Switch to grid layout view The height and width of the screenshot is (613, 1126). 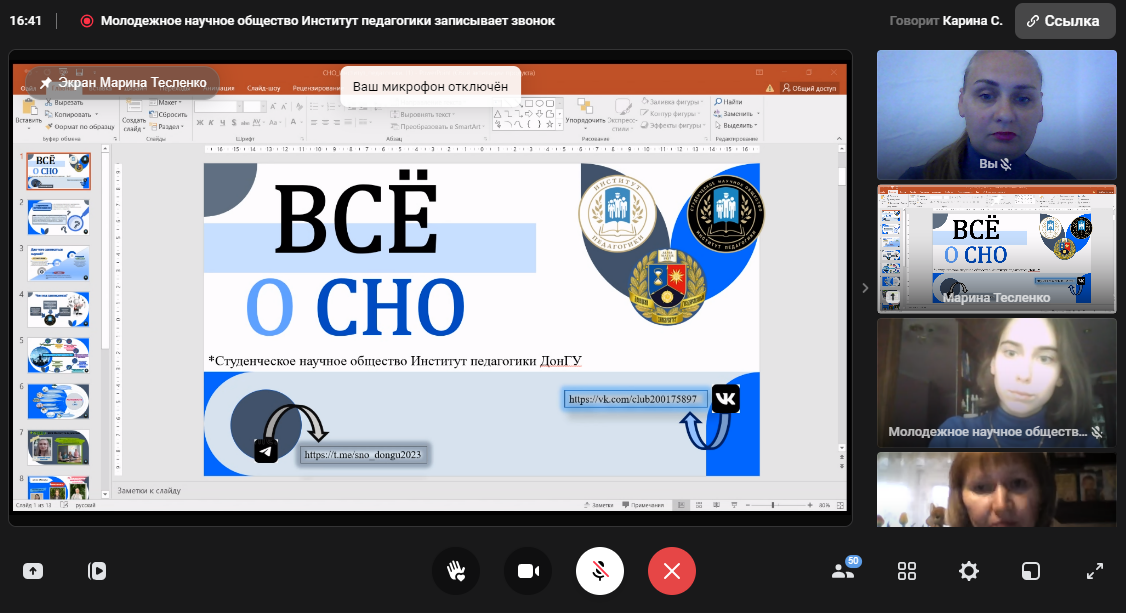pos(907,571)
